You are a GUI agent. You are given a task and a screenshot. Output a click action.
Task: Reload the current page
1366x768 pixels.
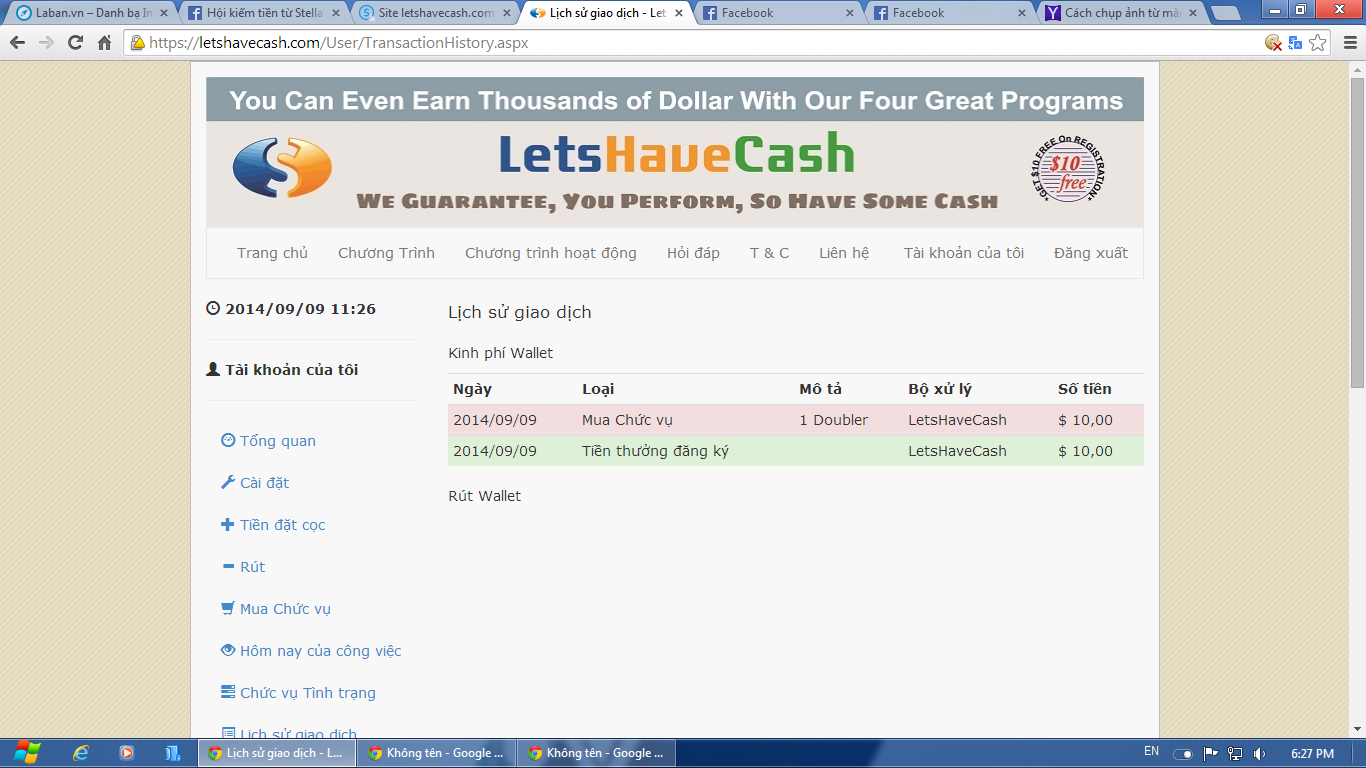pyautogui.click(x=75, y=43)
